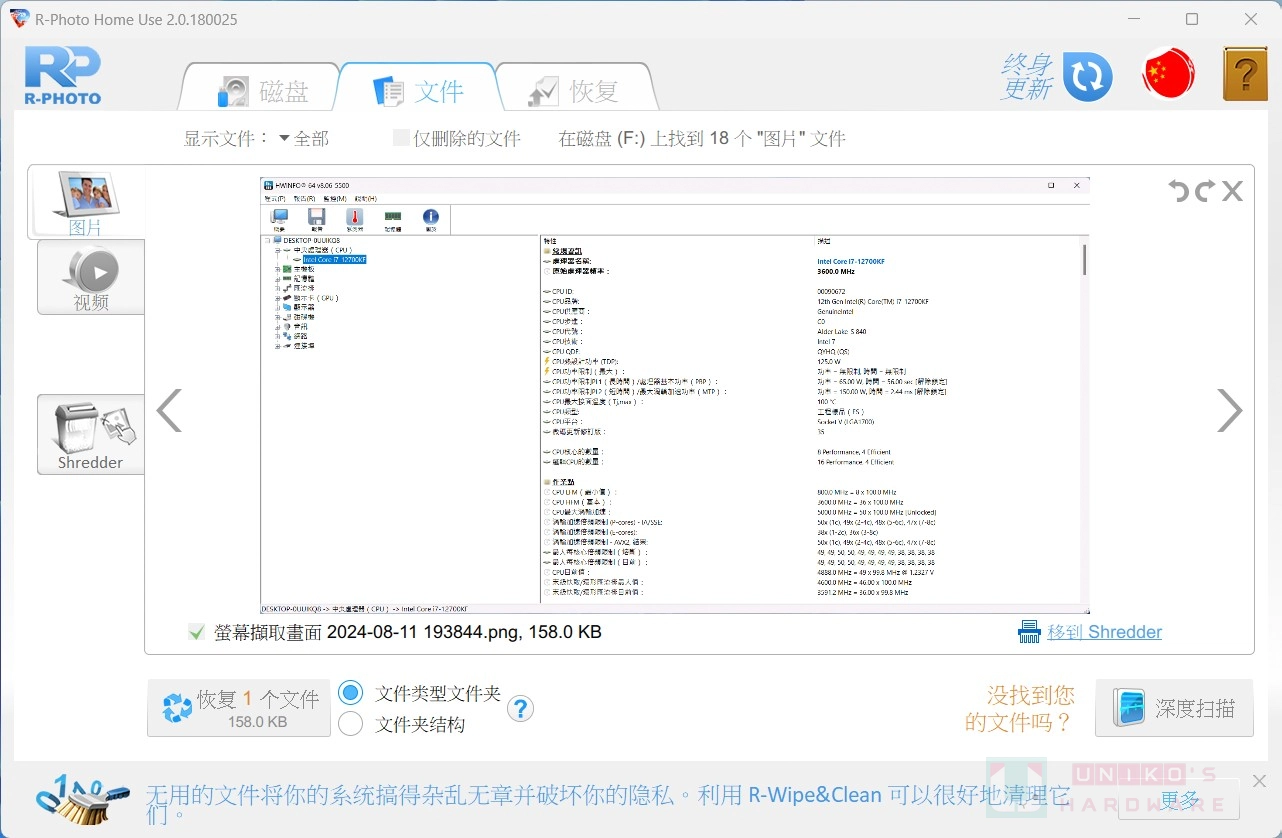Open language selection China flag icon
This screenshot has width=1282, height=838.
pos(1168,74)
